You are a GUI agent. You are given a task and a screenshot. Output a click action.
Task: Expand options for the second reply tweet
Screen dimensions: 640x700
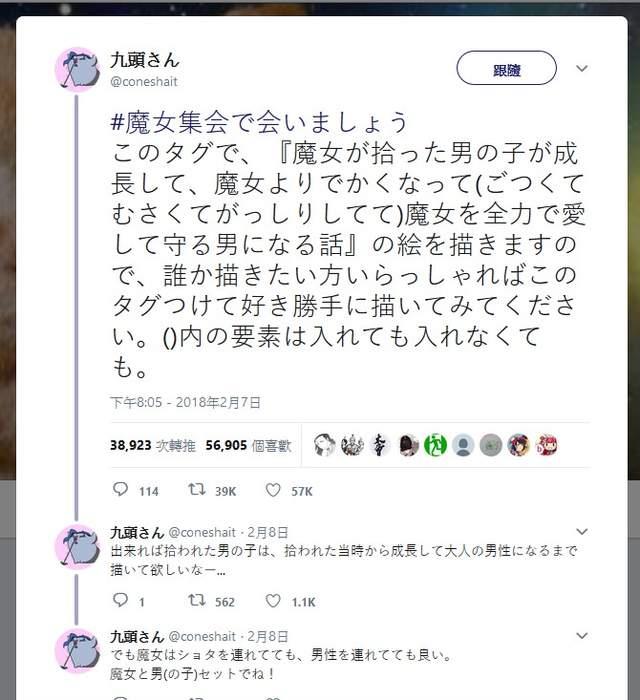coord(582,635)
